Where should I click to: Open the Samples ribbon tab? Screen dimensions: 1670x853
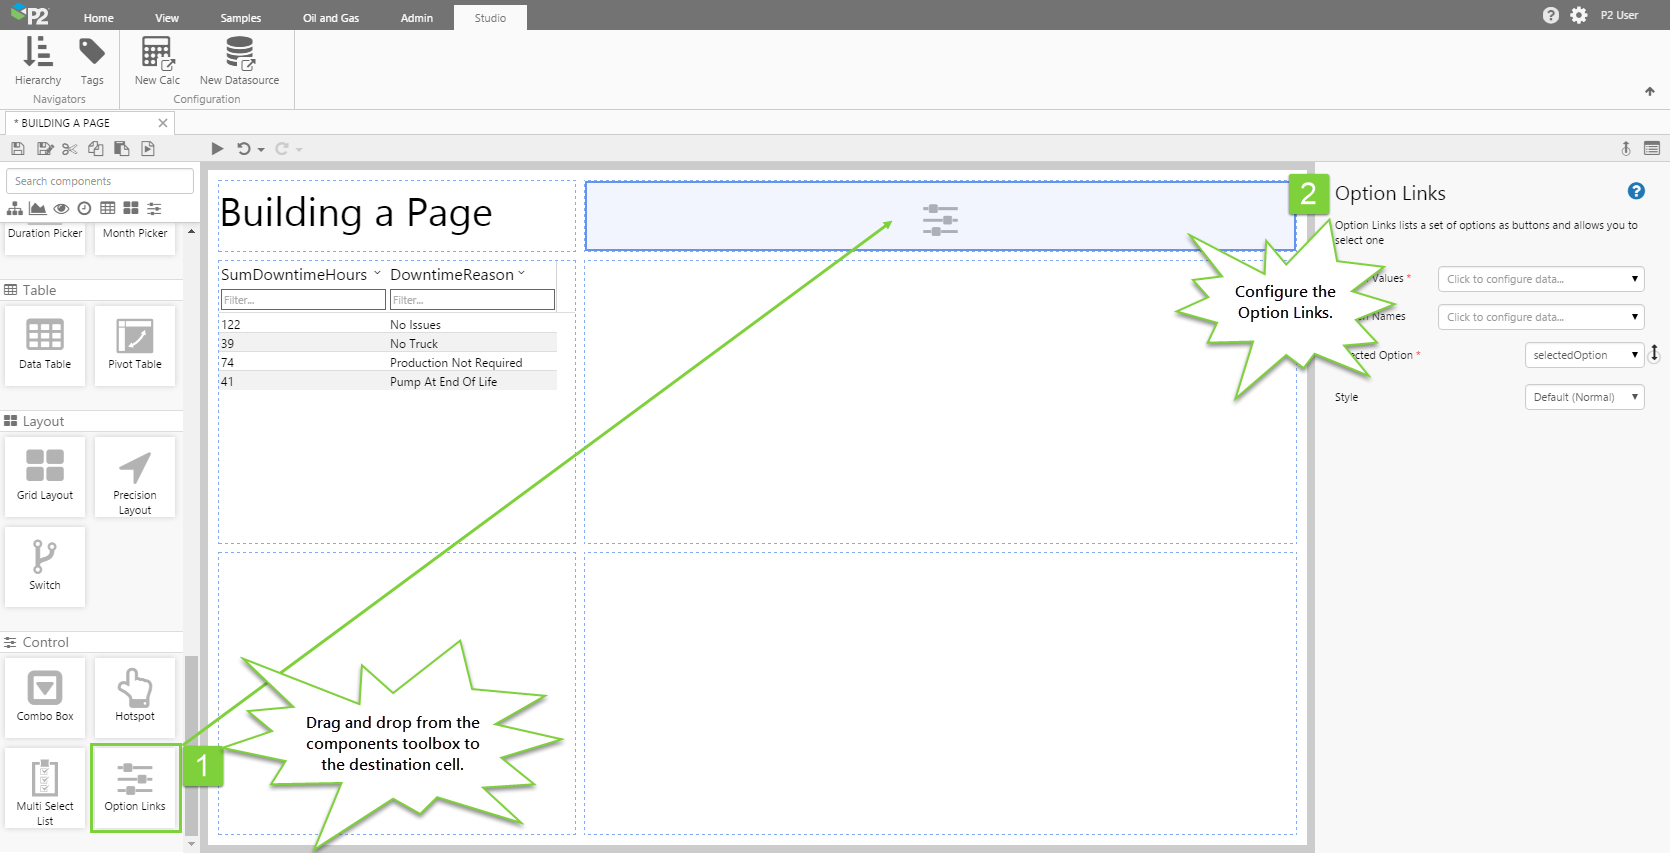pyautogui.click(x=241, y=18)
